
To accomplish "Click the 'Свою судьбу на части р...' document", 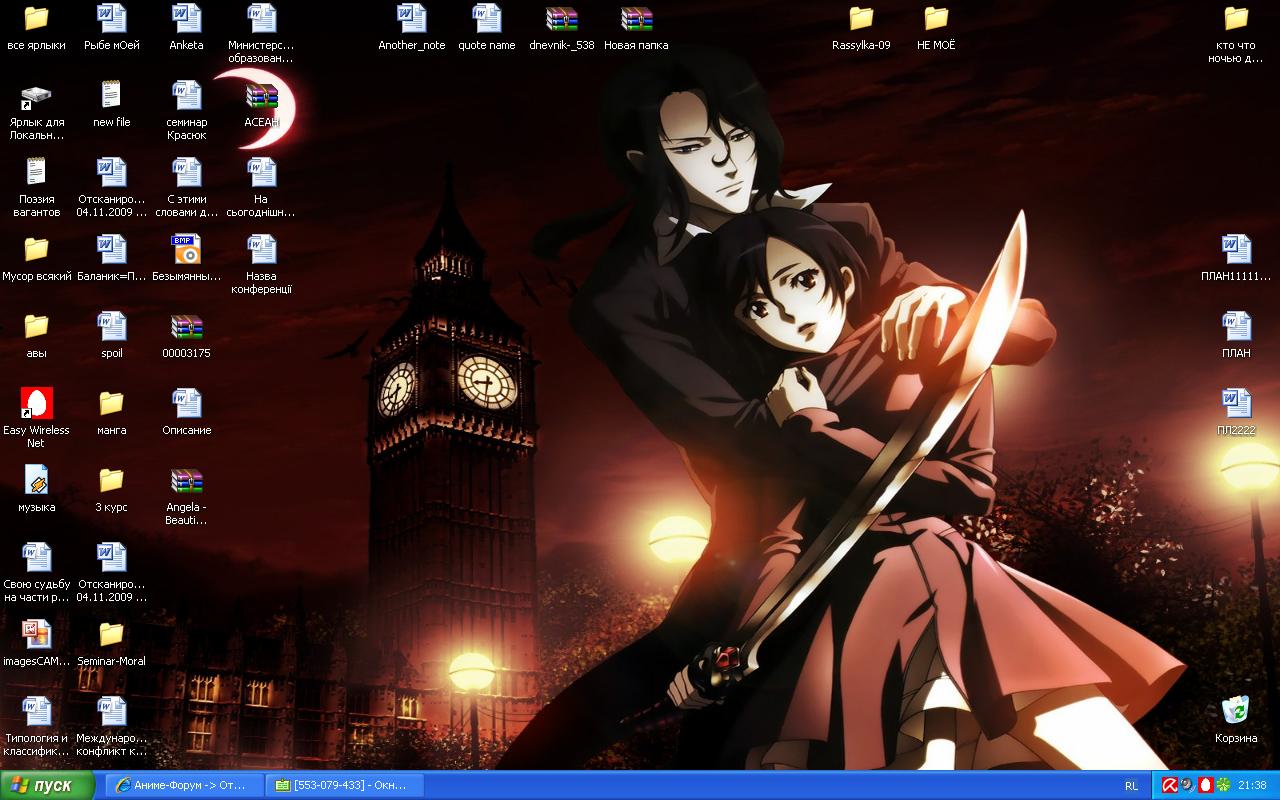I will [36, 558].
